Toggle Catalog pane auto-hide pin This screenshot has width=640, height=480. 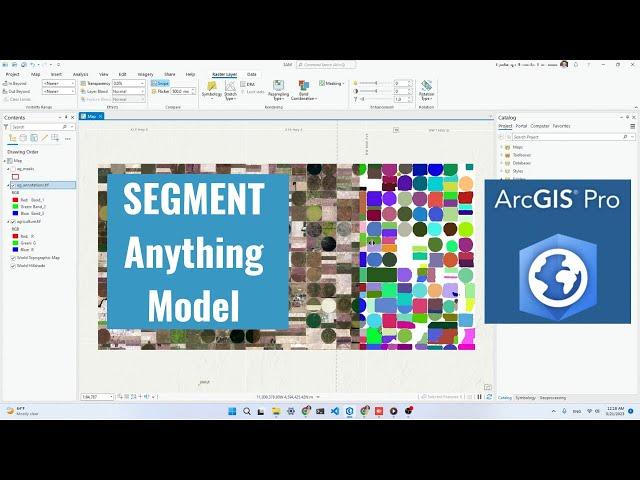(628, 118)
